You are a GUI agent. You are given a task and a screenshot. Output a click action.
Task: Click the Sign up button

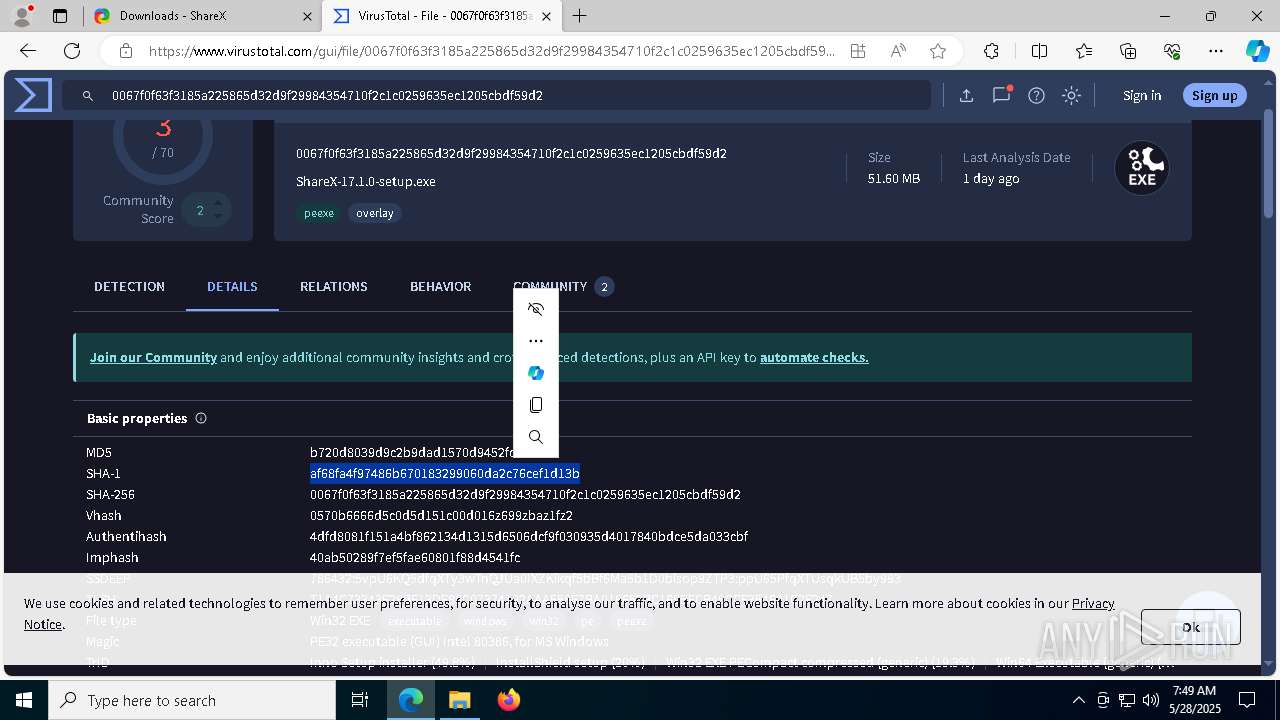1214,95
